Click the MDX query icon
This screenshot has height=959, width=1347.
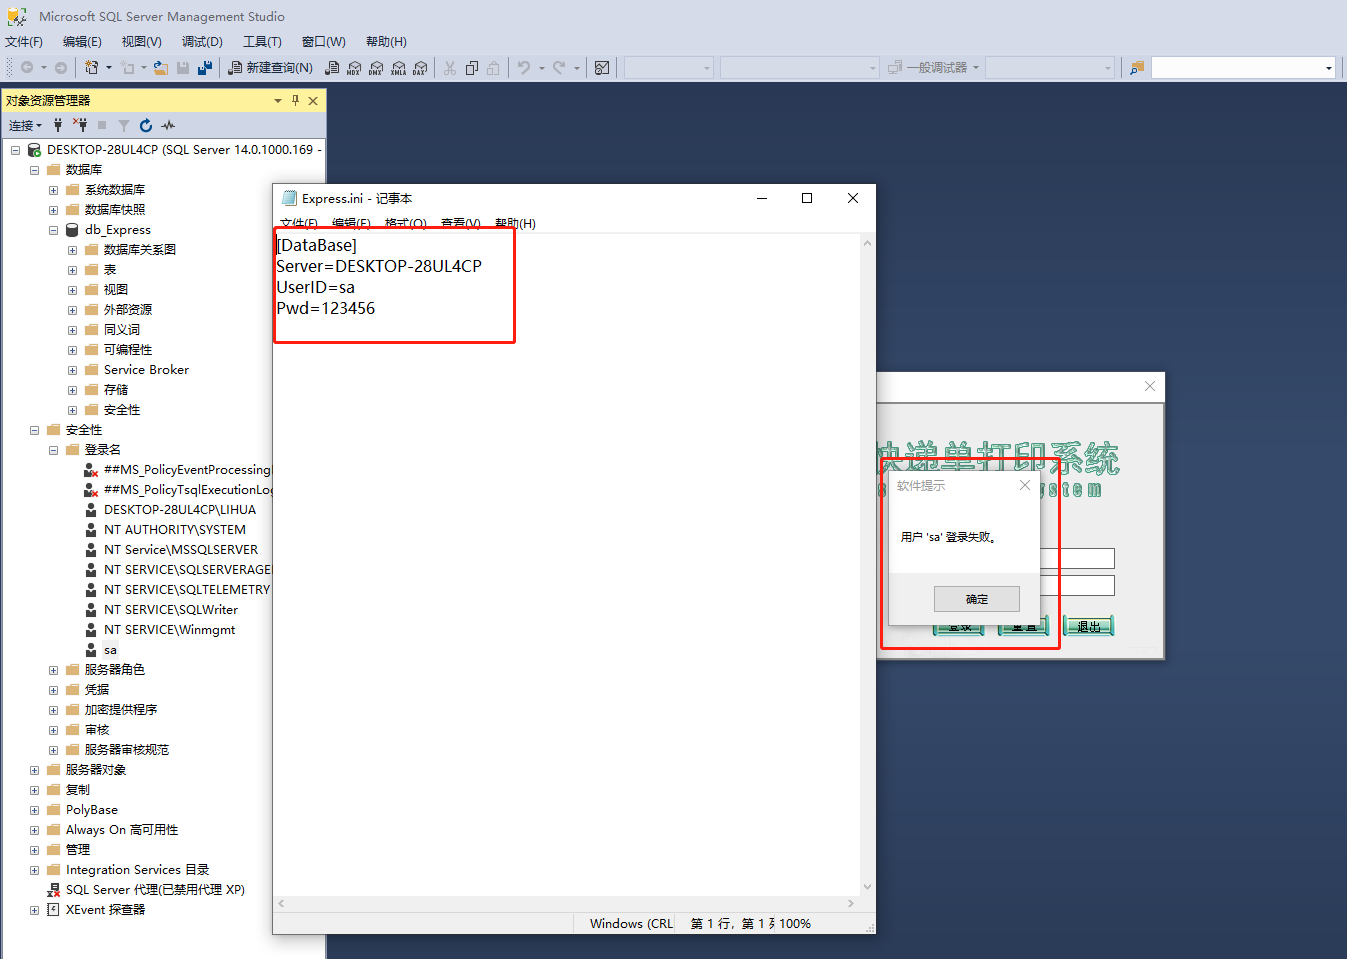(354, 68)
